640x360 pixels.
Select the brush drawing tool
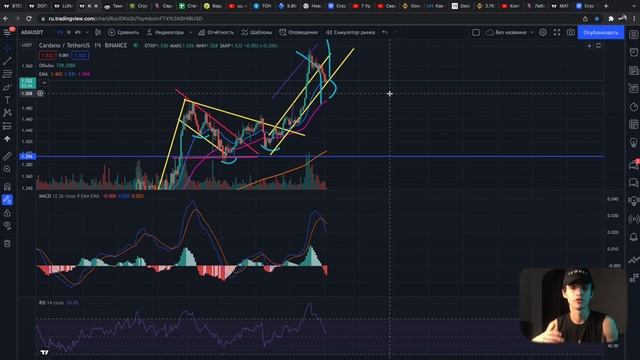7,87
